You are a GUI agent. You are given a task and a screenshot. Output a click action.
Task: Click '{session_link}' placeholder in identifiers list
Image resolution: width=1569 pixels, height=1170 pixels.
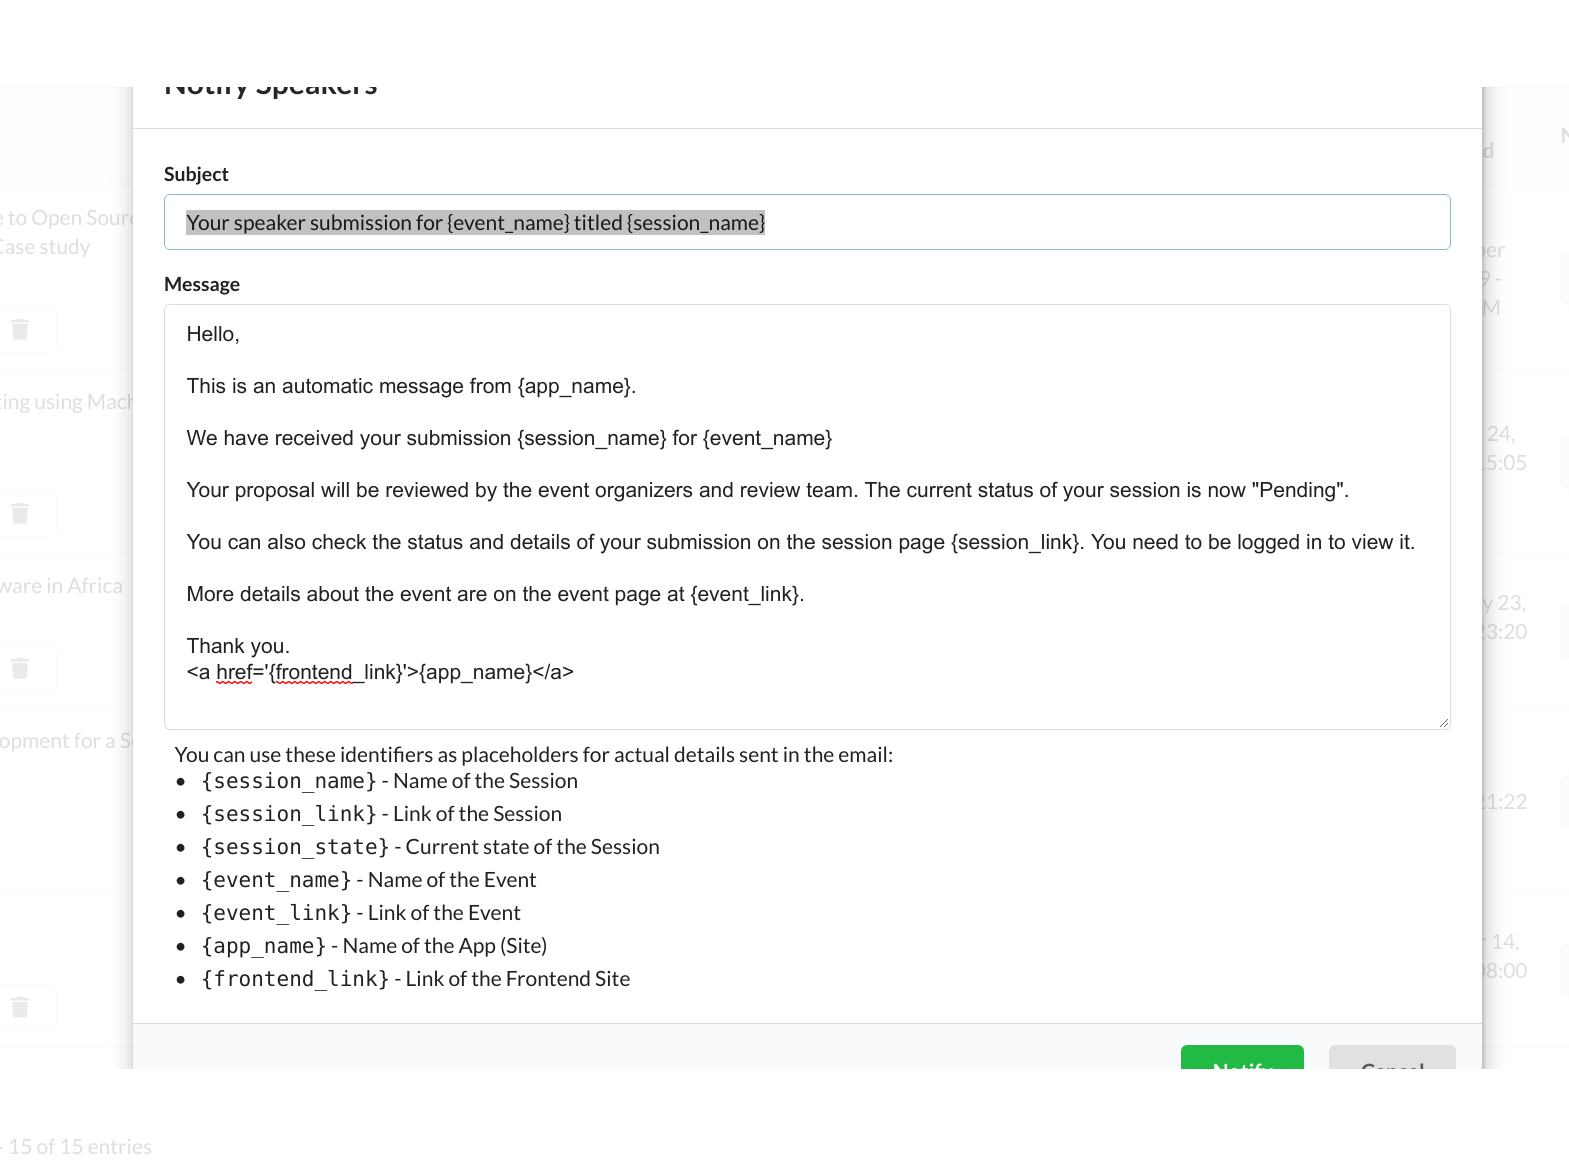pyautogui.click(x=288, y=814)
